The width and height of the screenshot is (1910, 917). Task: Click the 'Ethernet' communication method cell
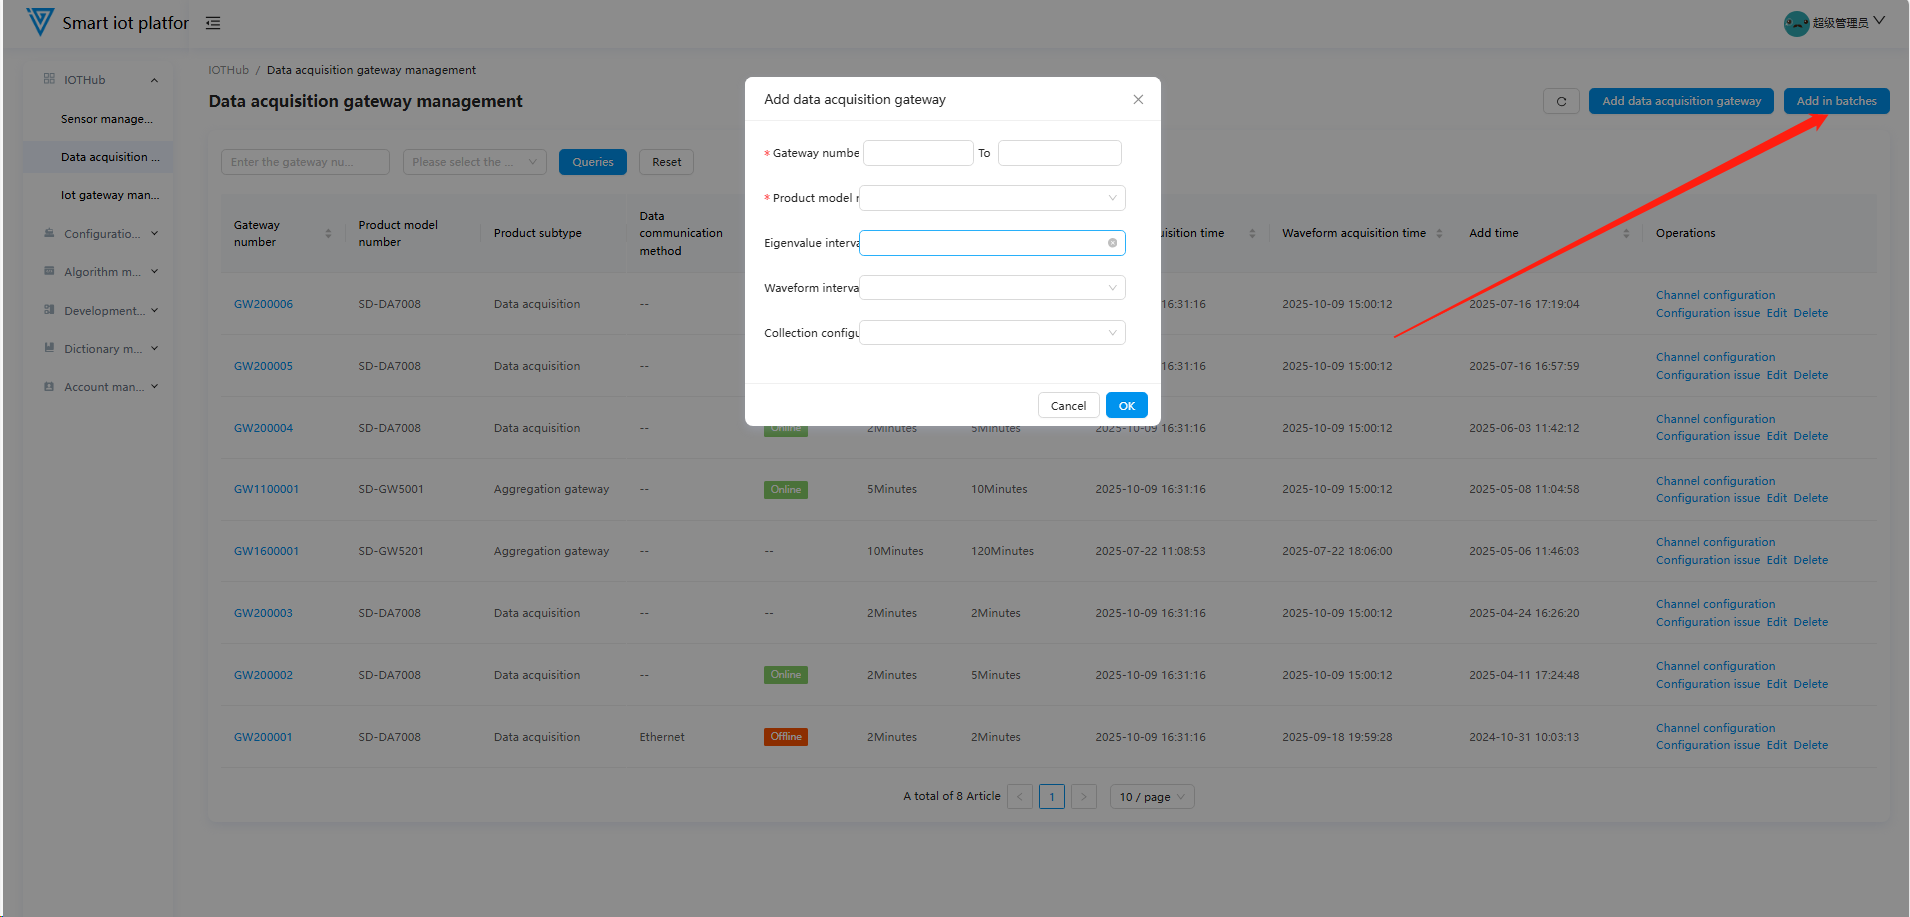pos(662,737)
